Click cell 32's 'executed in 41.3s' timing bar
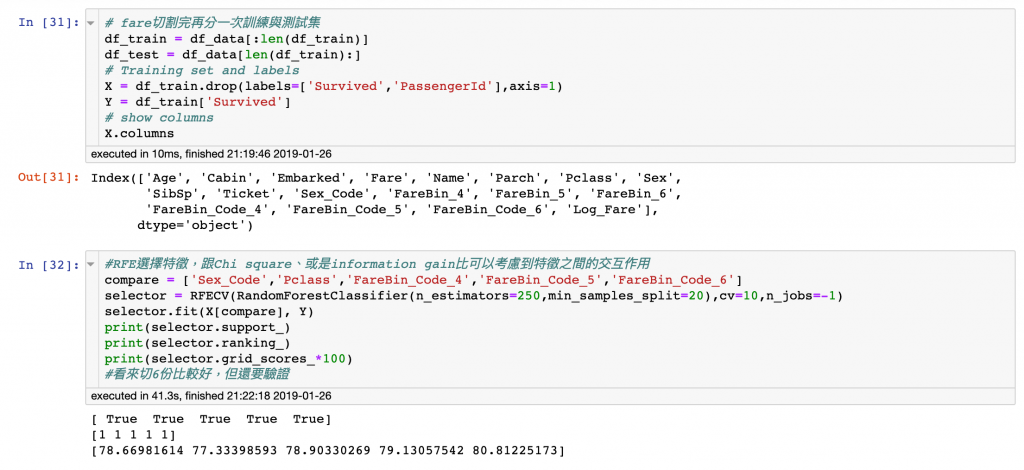Image resolution: width=1024 pixels, height=470 pixels. (x=550, y=396)
